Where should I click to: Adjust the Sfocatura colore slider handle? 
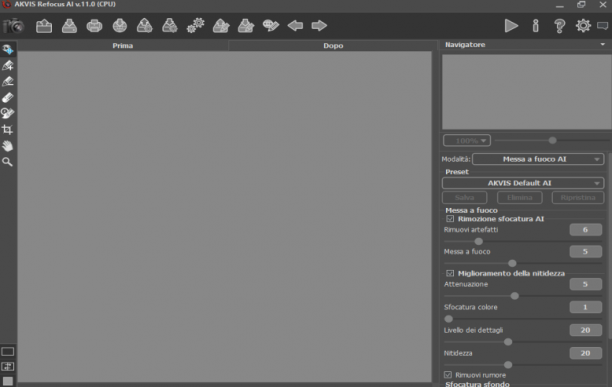[449, 319]
